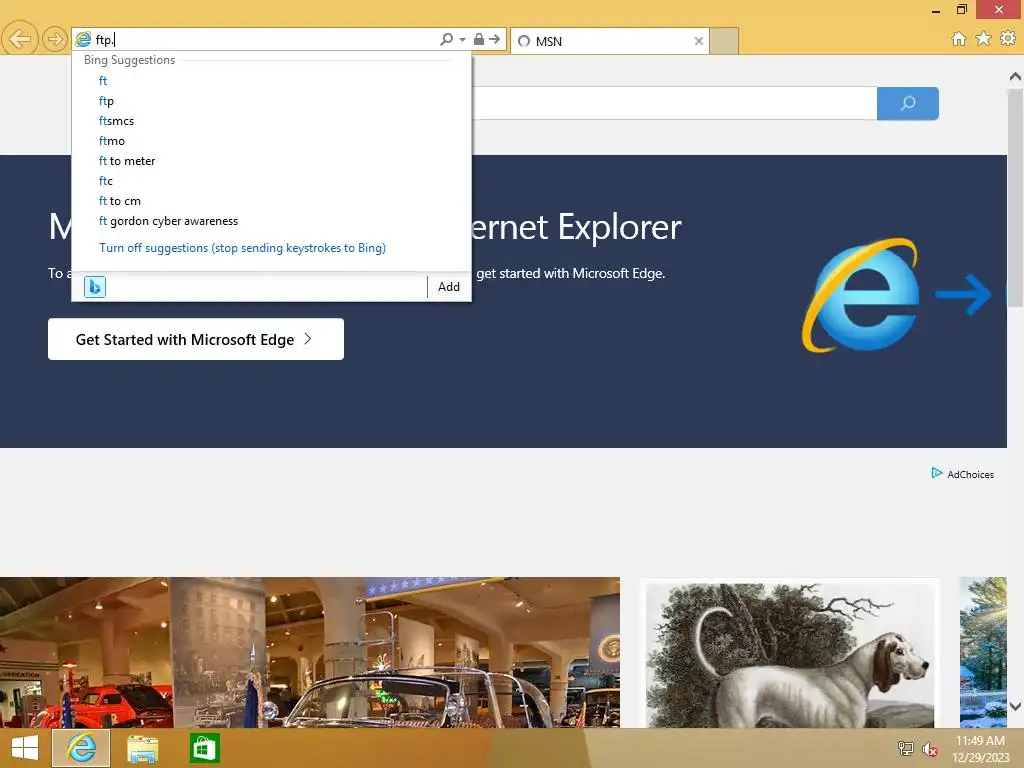Open the address bar autocomplete dropdown arrow
This screenshot has width=1024, height=768.
[462, 40]
